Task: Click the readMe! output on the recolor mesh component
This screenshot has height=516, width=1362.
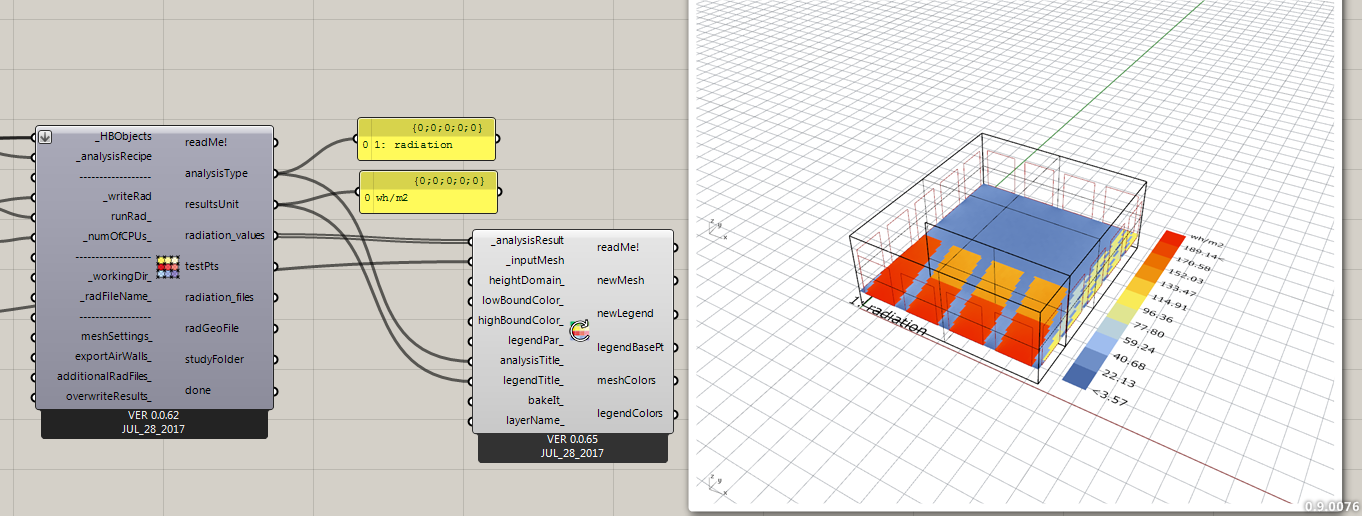Action: point(618,247)
